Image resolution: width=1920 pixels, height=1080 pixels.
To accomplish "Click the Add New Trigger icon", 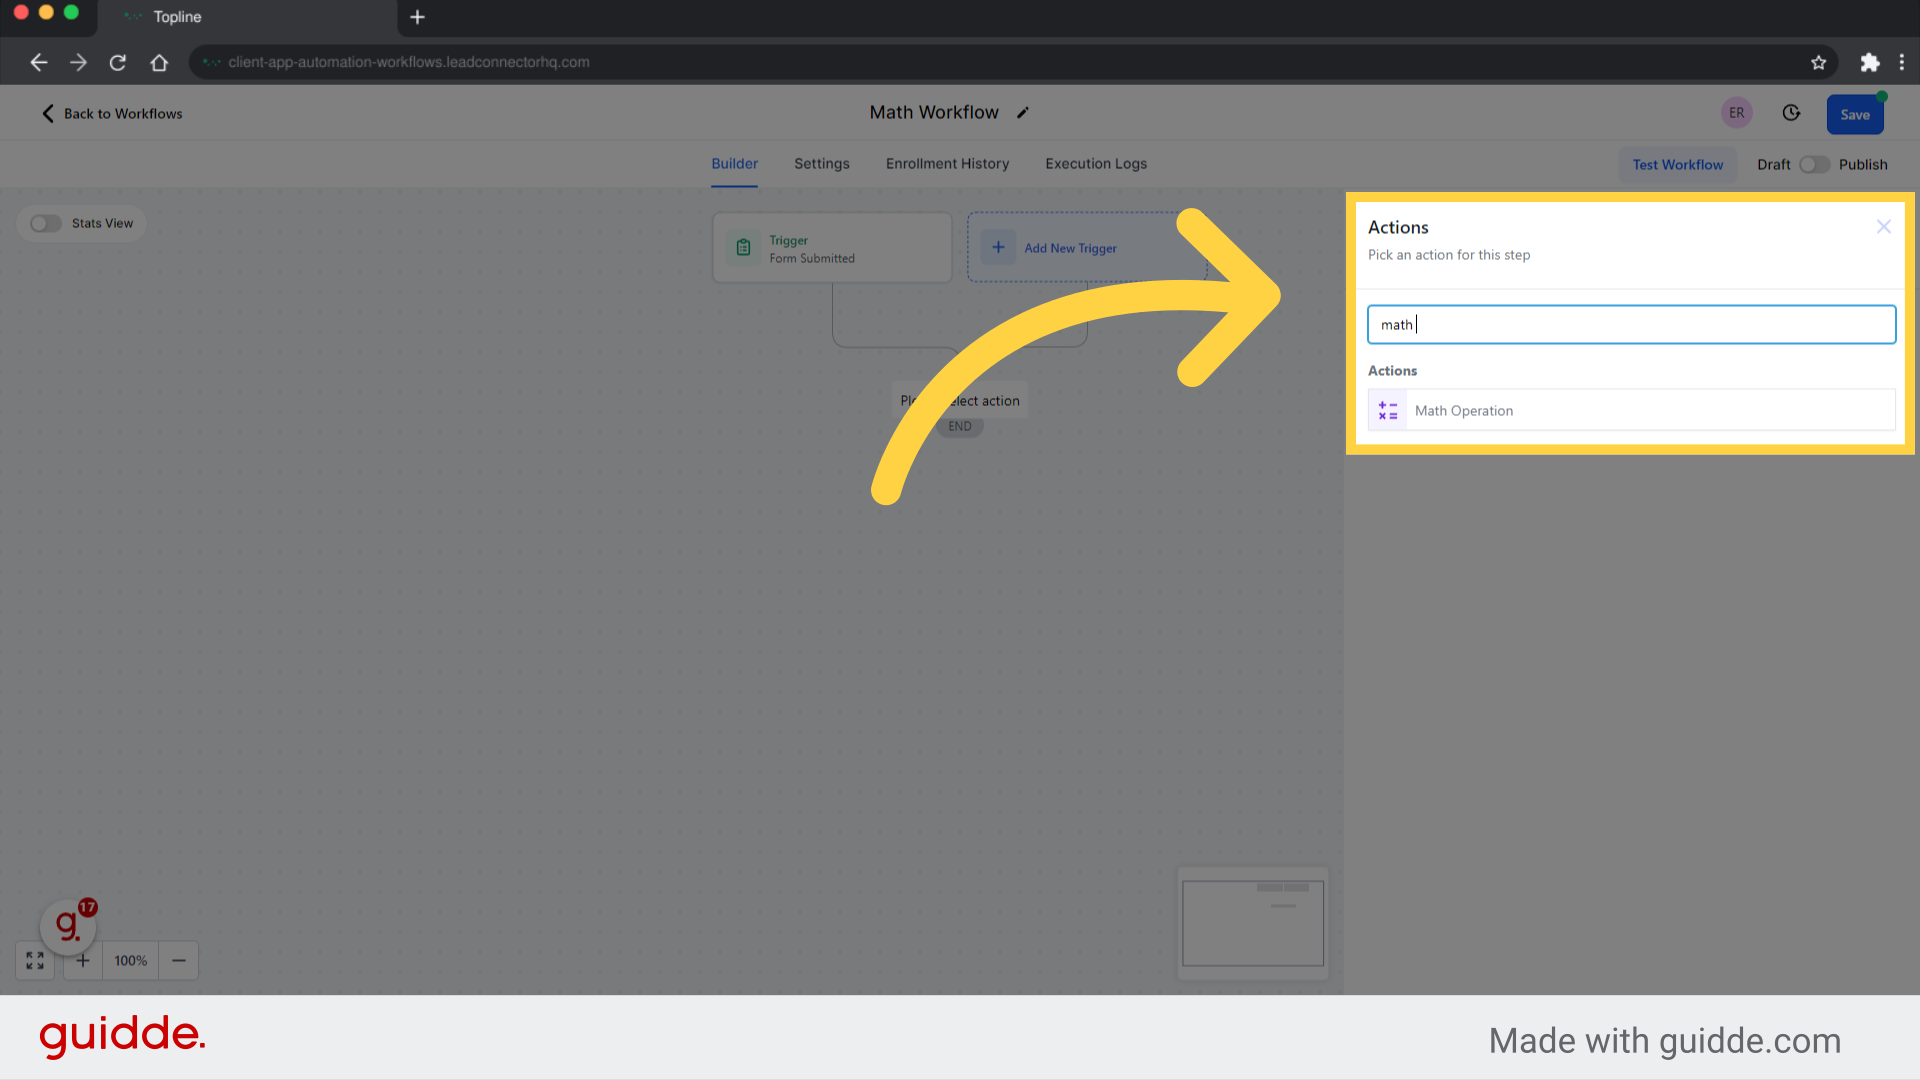I will pos(997,248).
